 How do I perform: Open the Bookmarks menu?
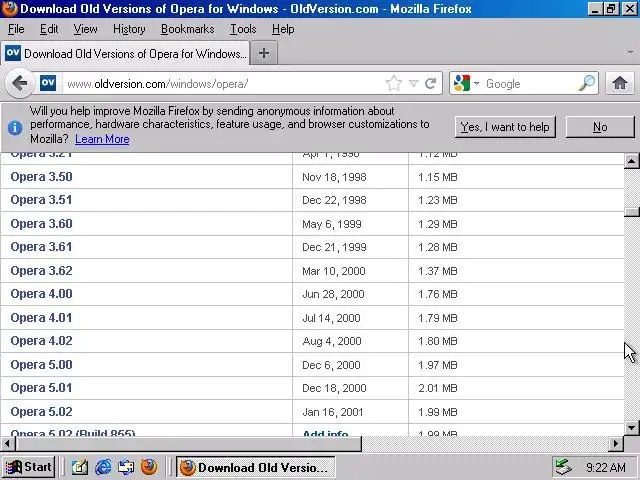point(187,29)
